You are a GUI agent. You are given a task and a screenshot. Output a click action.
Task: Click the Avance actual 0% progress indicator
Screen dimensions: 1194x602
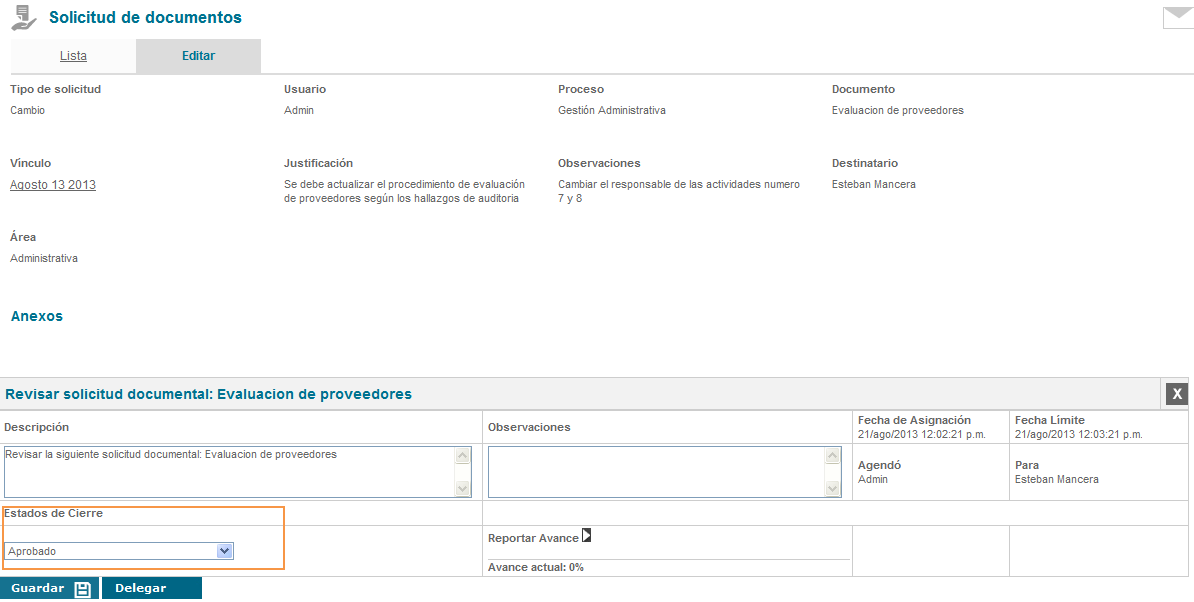[536, 567]
